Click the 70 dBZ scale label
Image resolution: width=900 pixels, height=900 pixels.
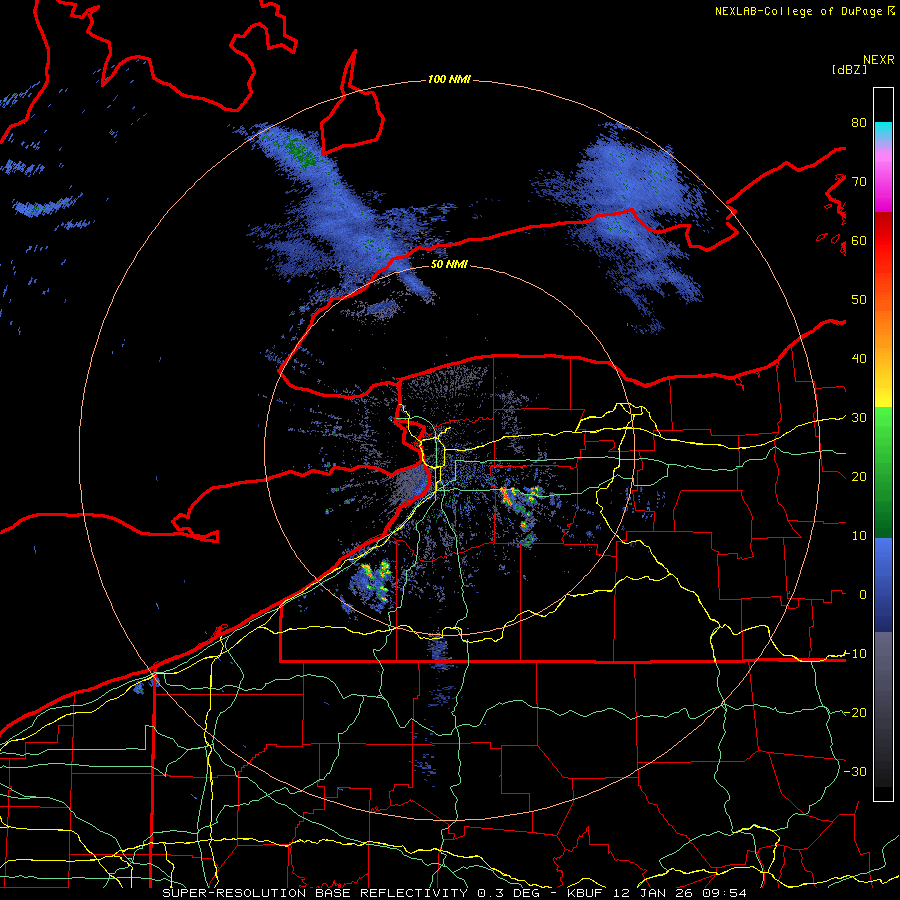click(859, 182)
